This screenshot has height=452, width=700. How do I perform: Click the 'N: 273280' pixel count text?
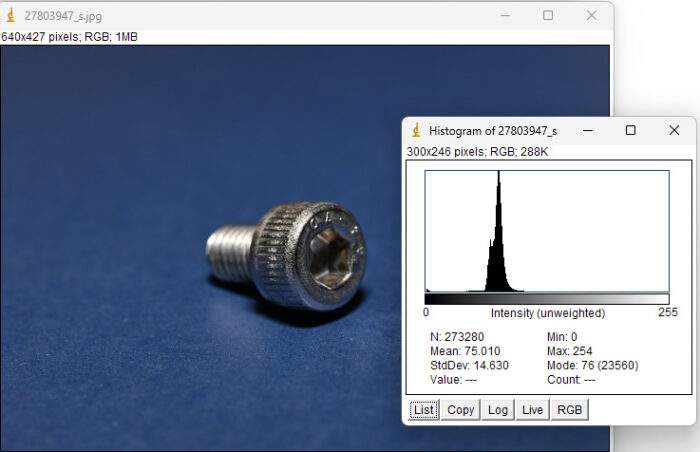click(x=457, y=337)
